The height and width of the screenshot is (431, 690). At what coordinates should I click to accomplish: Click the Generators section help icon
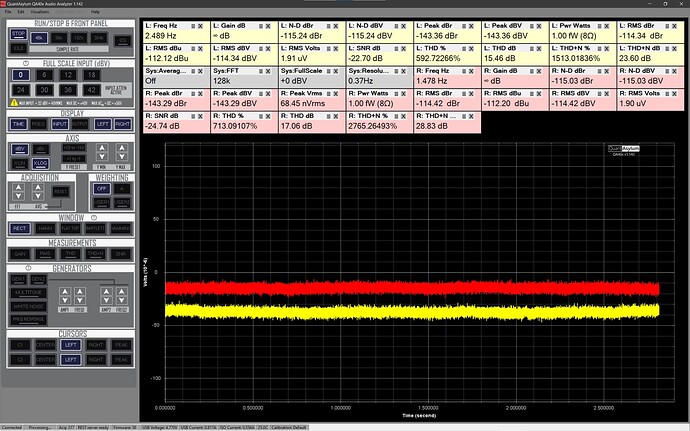28,268
